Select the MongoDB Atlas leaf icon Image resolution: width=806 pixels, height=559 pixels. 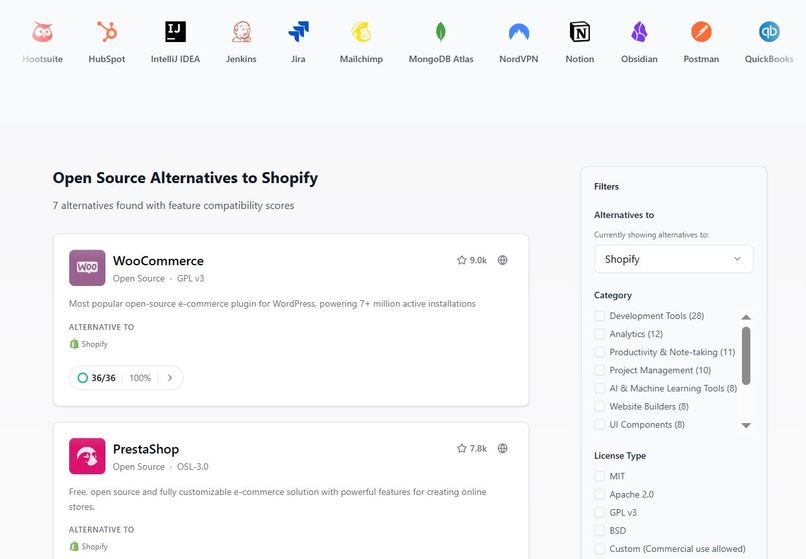pyautogui.click(x=441, y=32)
